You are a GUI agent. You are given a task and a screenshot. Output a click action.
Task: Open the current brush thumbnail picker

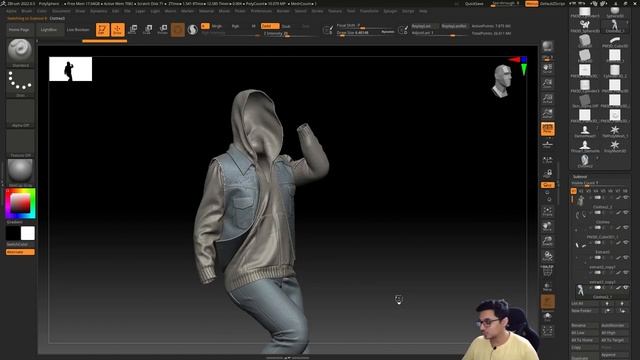(20, 52)
